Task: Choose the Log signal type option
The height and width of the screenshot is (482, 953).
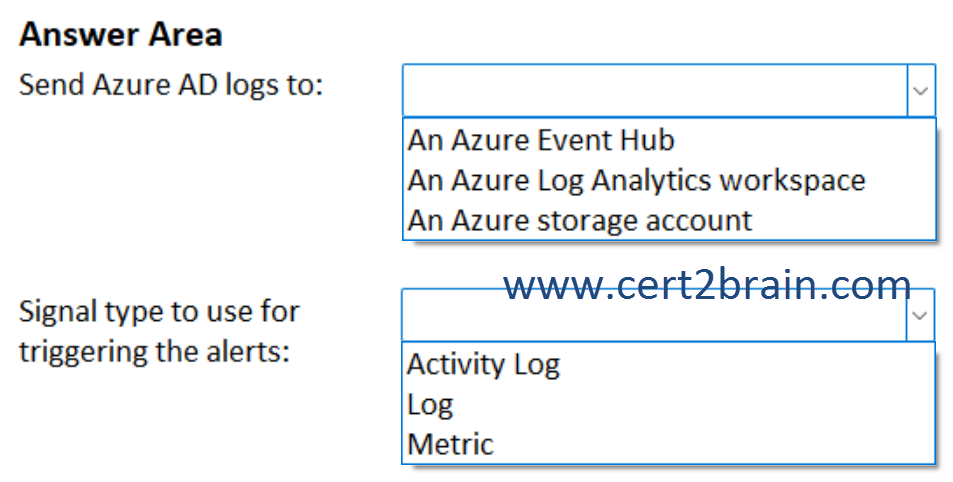Action: point(430,405)
